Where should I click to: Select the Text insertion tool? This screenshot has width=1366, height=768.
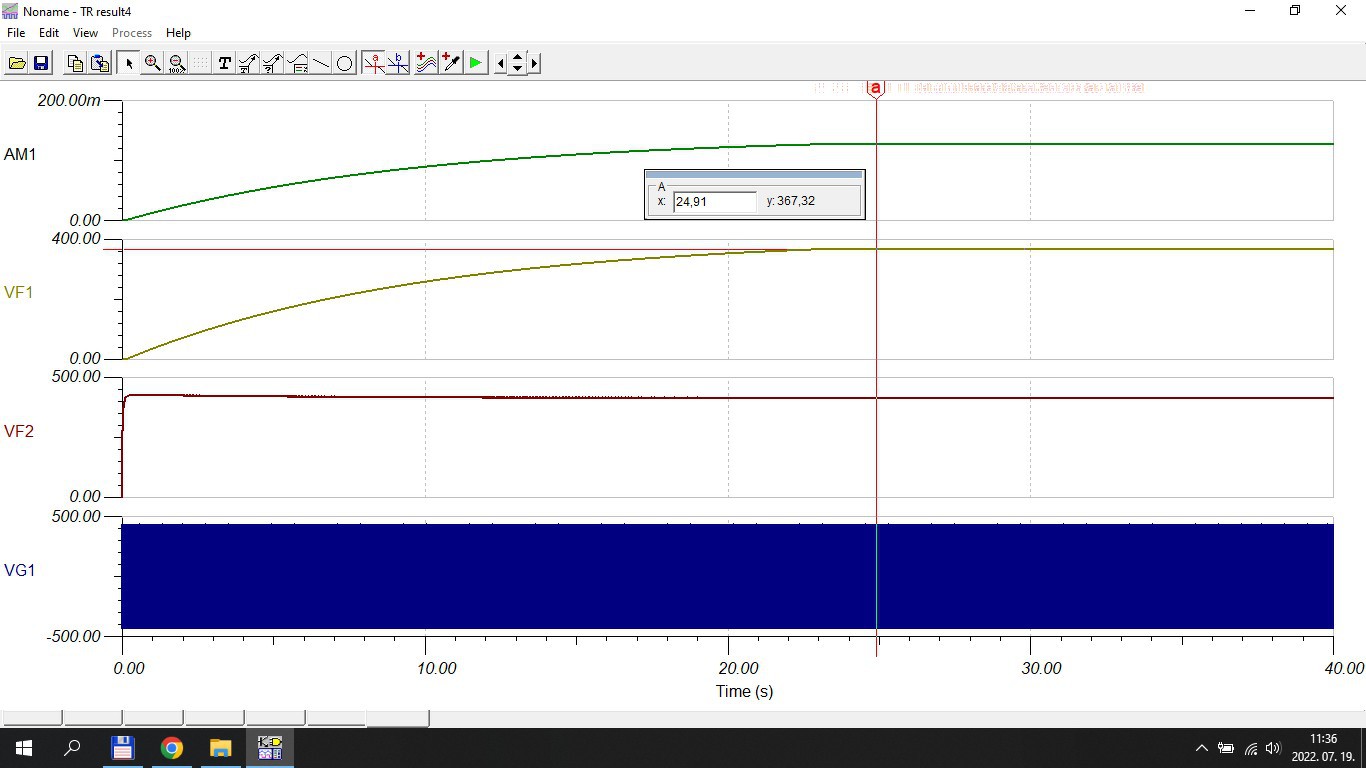(x=224, y=63)
